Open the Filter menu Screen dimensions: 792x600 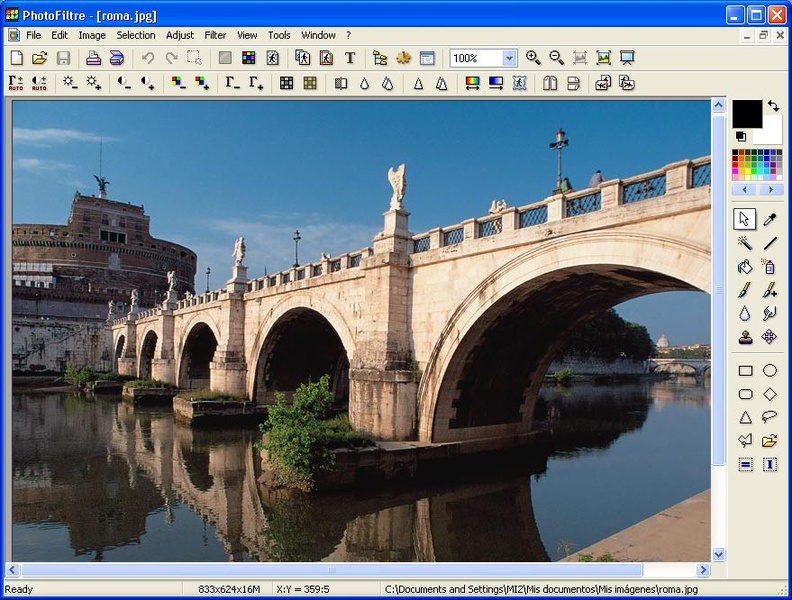coord(215,35)
